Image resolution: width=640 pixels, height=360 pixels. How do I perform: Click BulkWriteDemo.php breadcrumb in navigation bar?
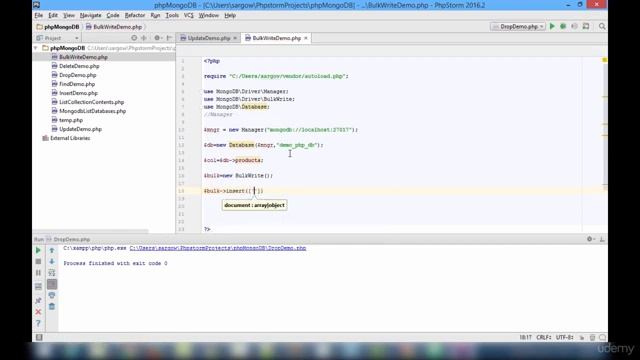click(x=113, y=27)
